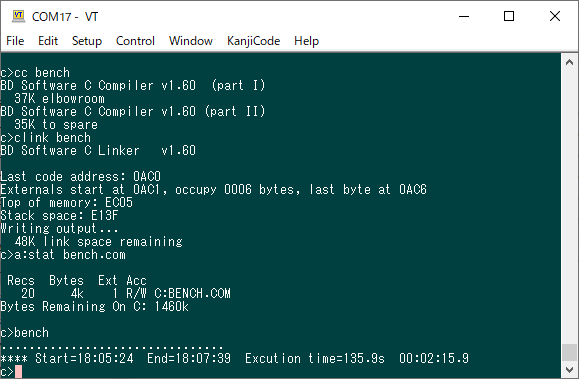Open the Control menu
This screenshot has height=379, width=579.
tap(135, 41)
